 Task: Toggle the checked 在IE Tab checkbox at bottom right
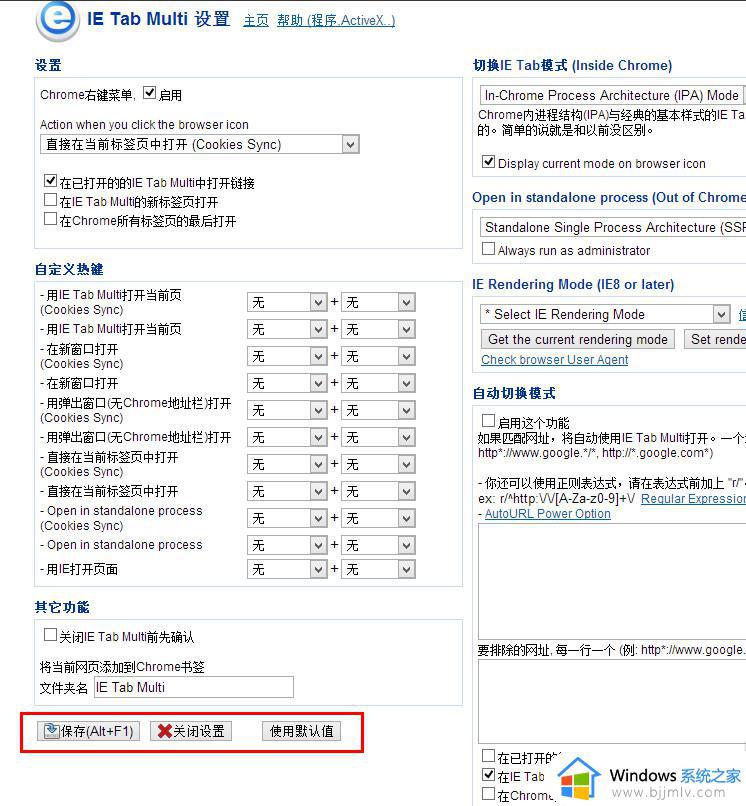point(488,774)
